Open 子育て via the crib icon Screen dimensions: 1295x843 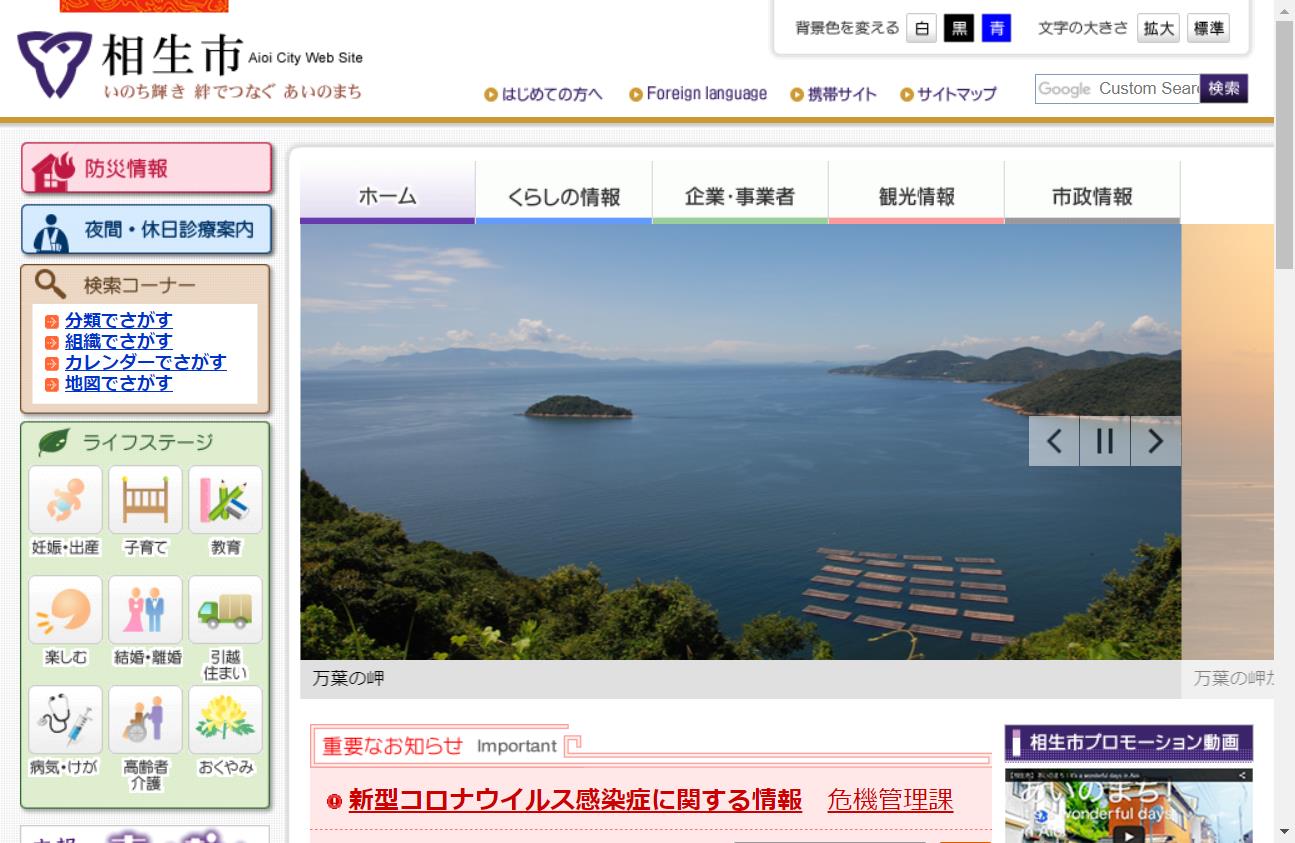point(144,500)
